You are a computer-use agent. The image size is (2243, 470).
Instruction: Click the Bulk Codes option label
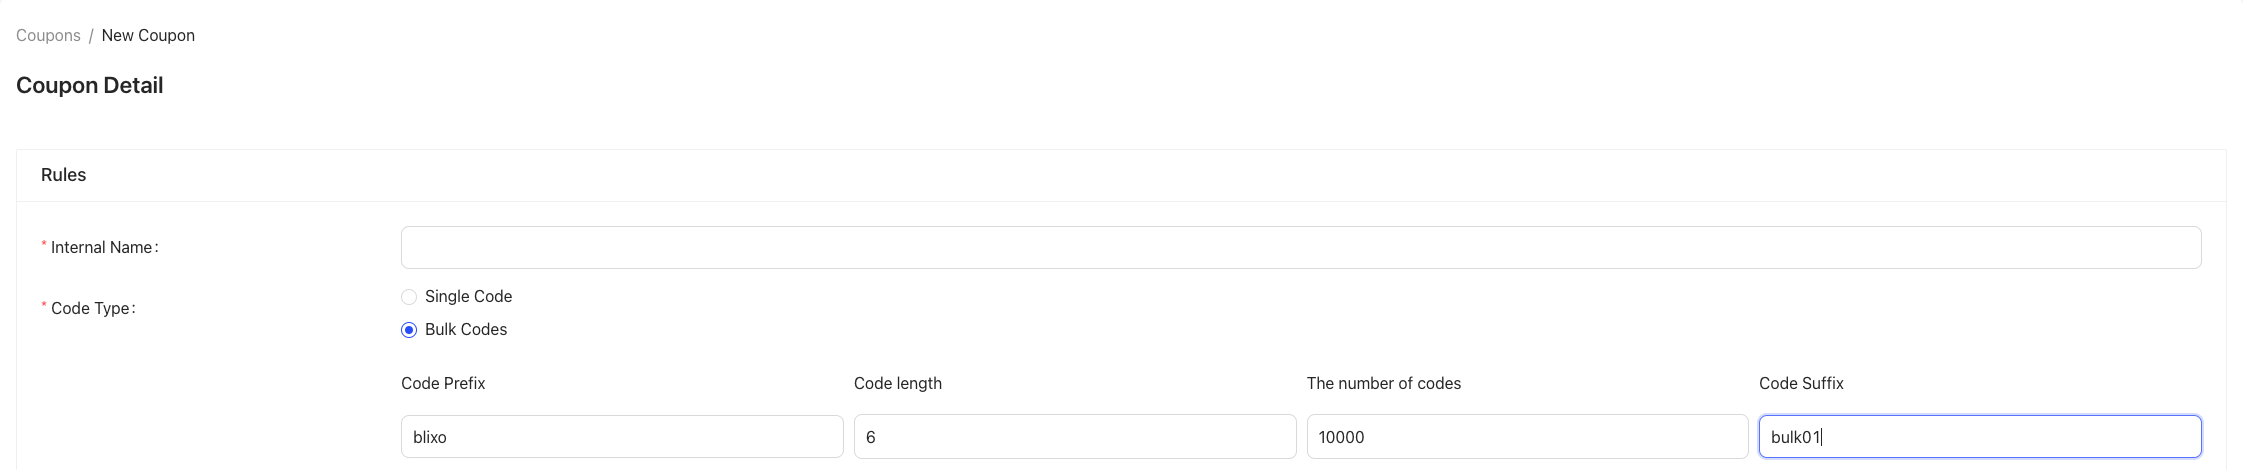click(x=466, y=330)
